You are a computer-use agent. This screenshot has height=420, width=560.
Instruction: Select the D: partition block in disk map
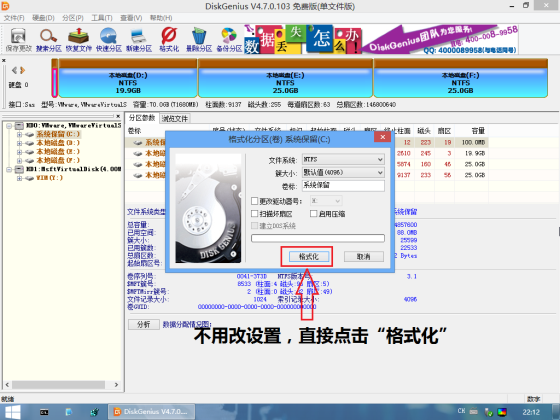(128, 79)
